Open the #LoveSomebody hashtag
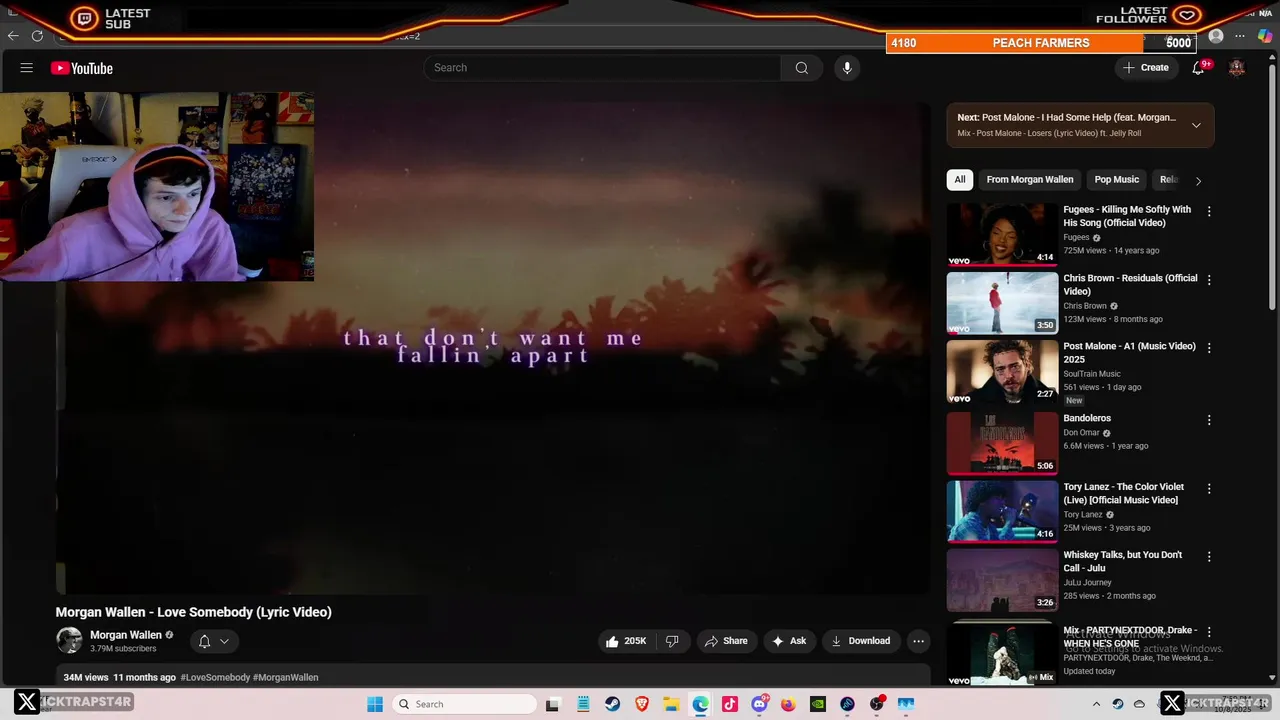 click(x=215, y=677)
